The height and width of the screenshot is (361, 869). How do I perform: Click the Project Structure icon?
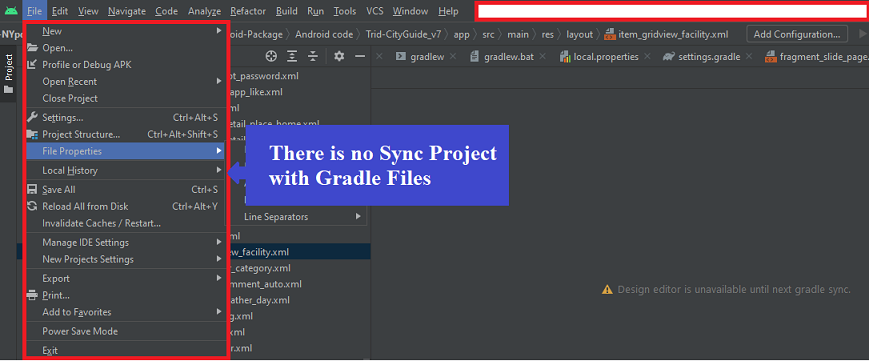33,134
